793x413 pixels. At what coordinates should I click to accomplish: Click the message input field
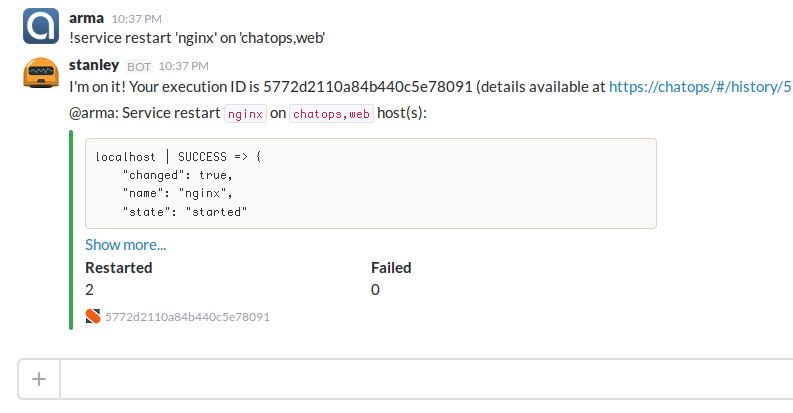426,379
